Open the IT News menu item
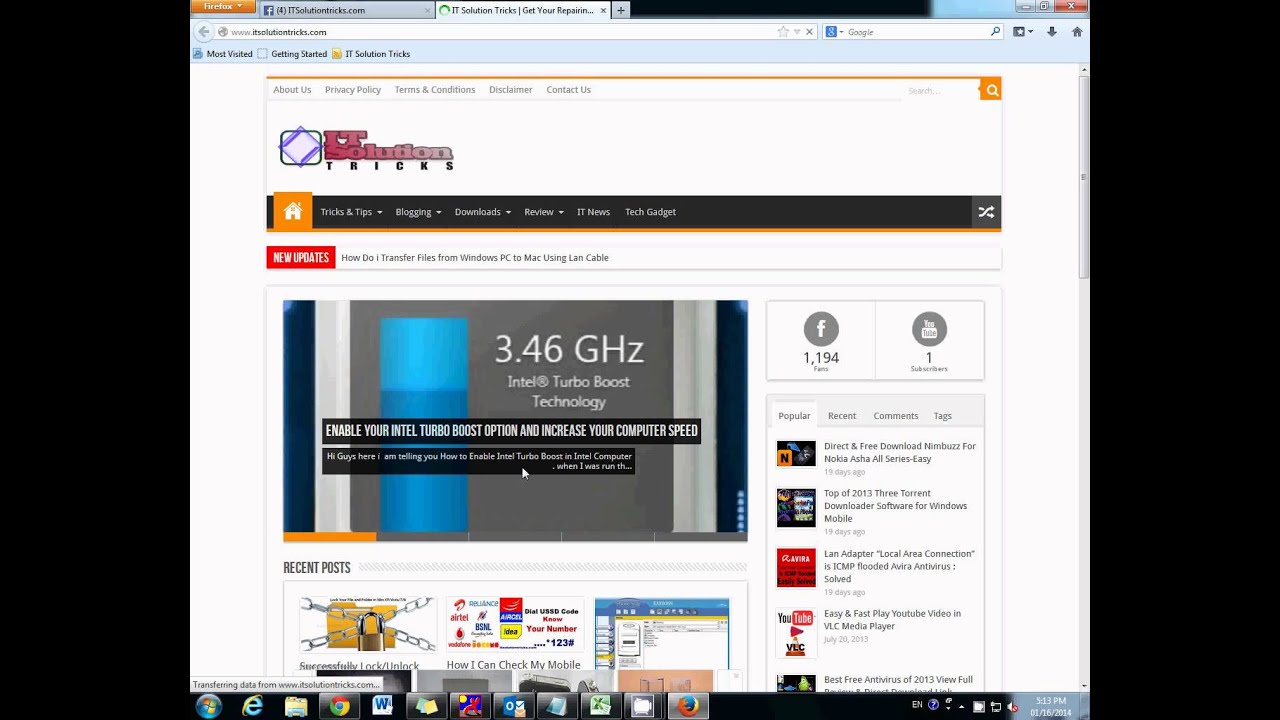This screenshot has width=1280, height=720. coord(593,212)
